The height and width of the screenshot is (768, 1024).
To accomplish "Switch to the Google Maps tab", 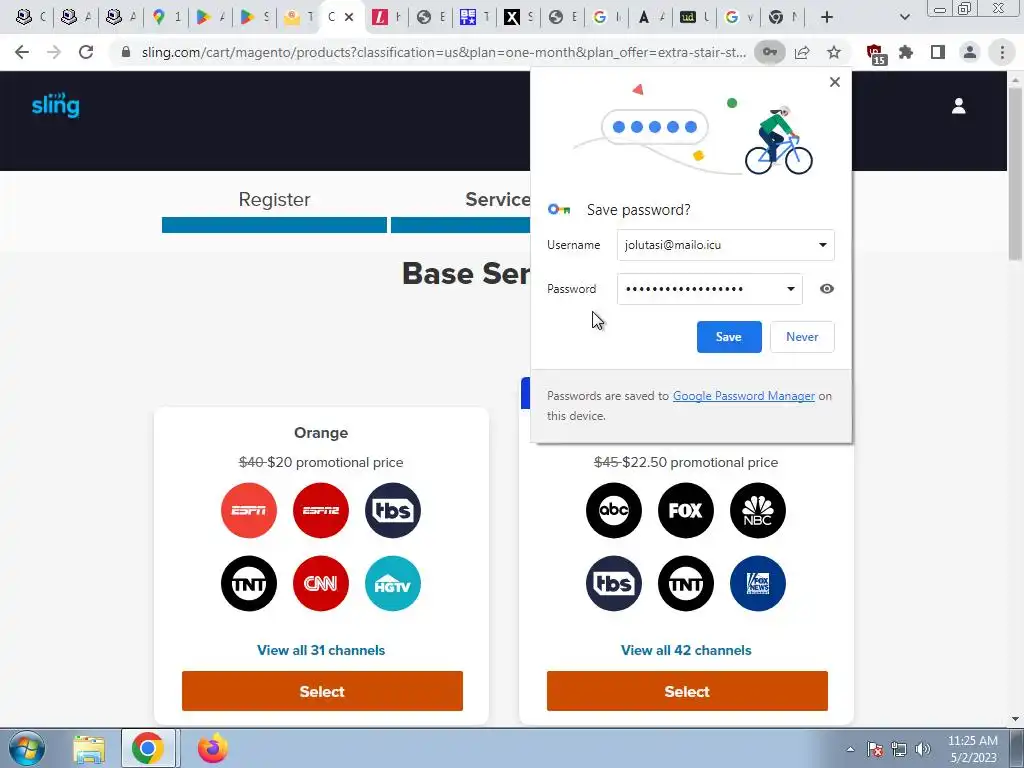I will tap(166, 18).
